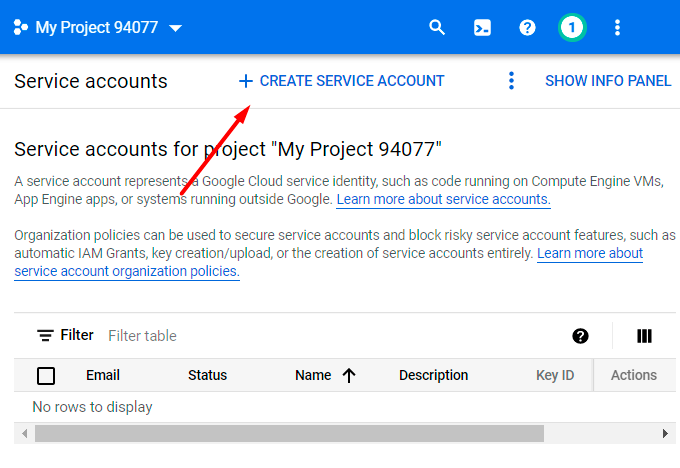The width and height of the screenshot is (680, 468).
Task: Click the Status column header
Action: [x=207, y=376]
